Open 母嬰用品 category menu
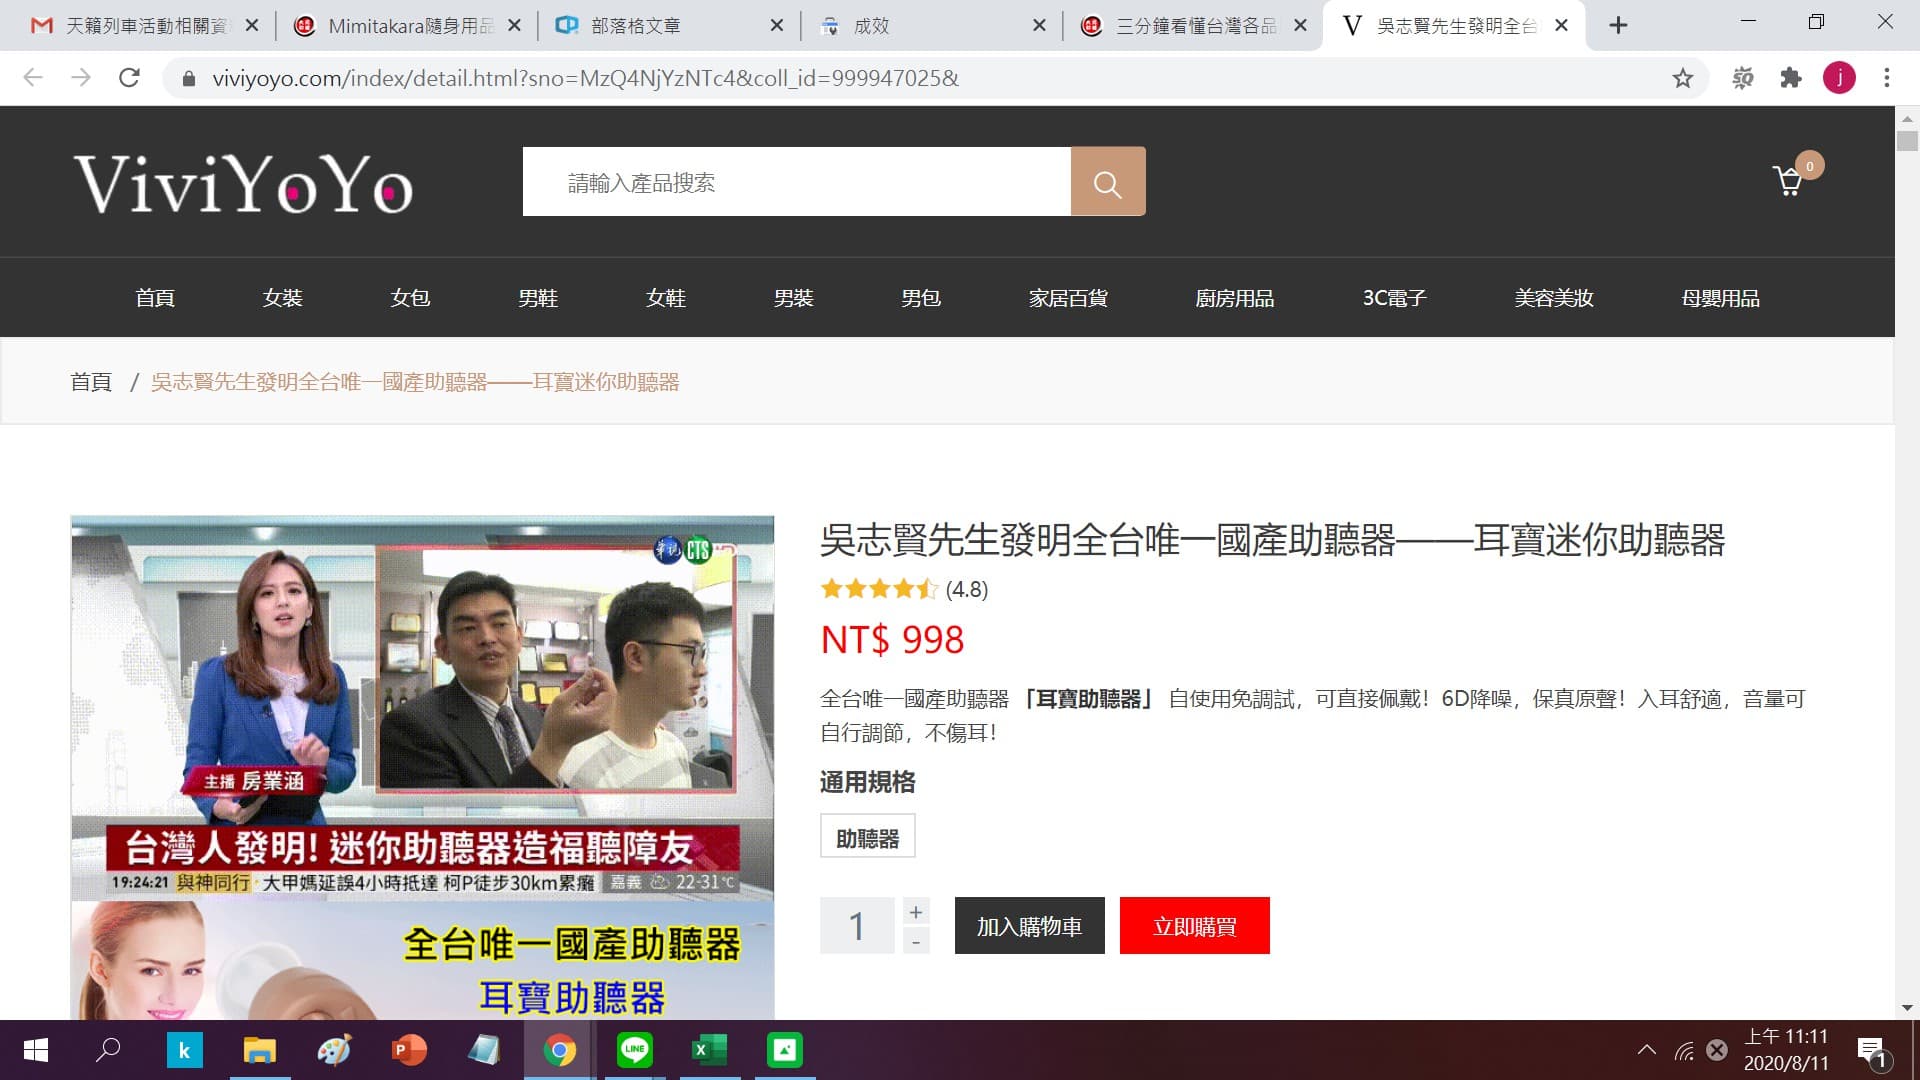This screenshot has height=1080, width=1920. pyautogui.click(x=1720, y=298)
